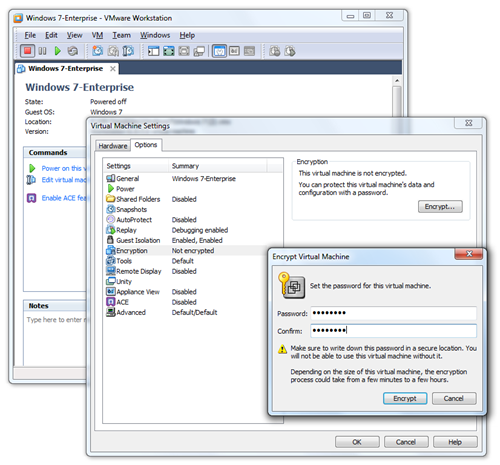Viewport: 500px width, 465px height.
Task: Click Encrypt in Encrypt Virtual Machine dialog
Action: 405,399
